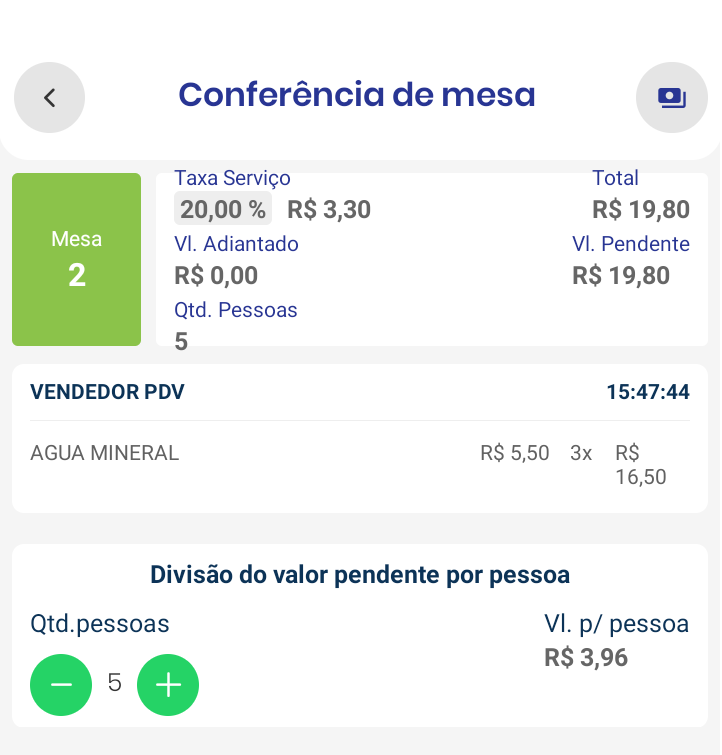The image size is (722, 755).
Task: Click the Divisão do valor pendente heading
Action: tap(360, 574)
